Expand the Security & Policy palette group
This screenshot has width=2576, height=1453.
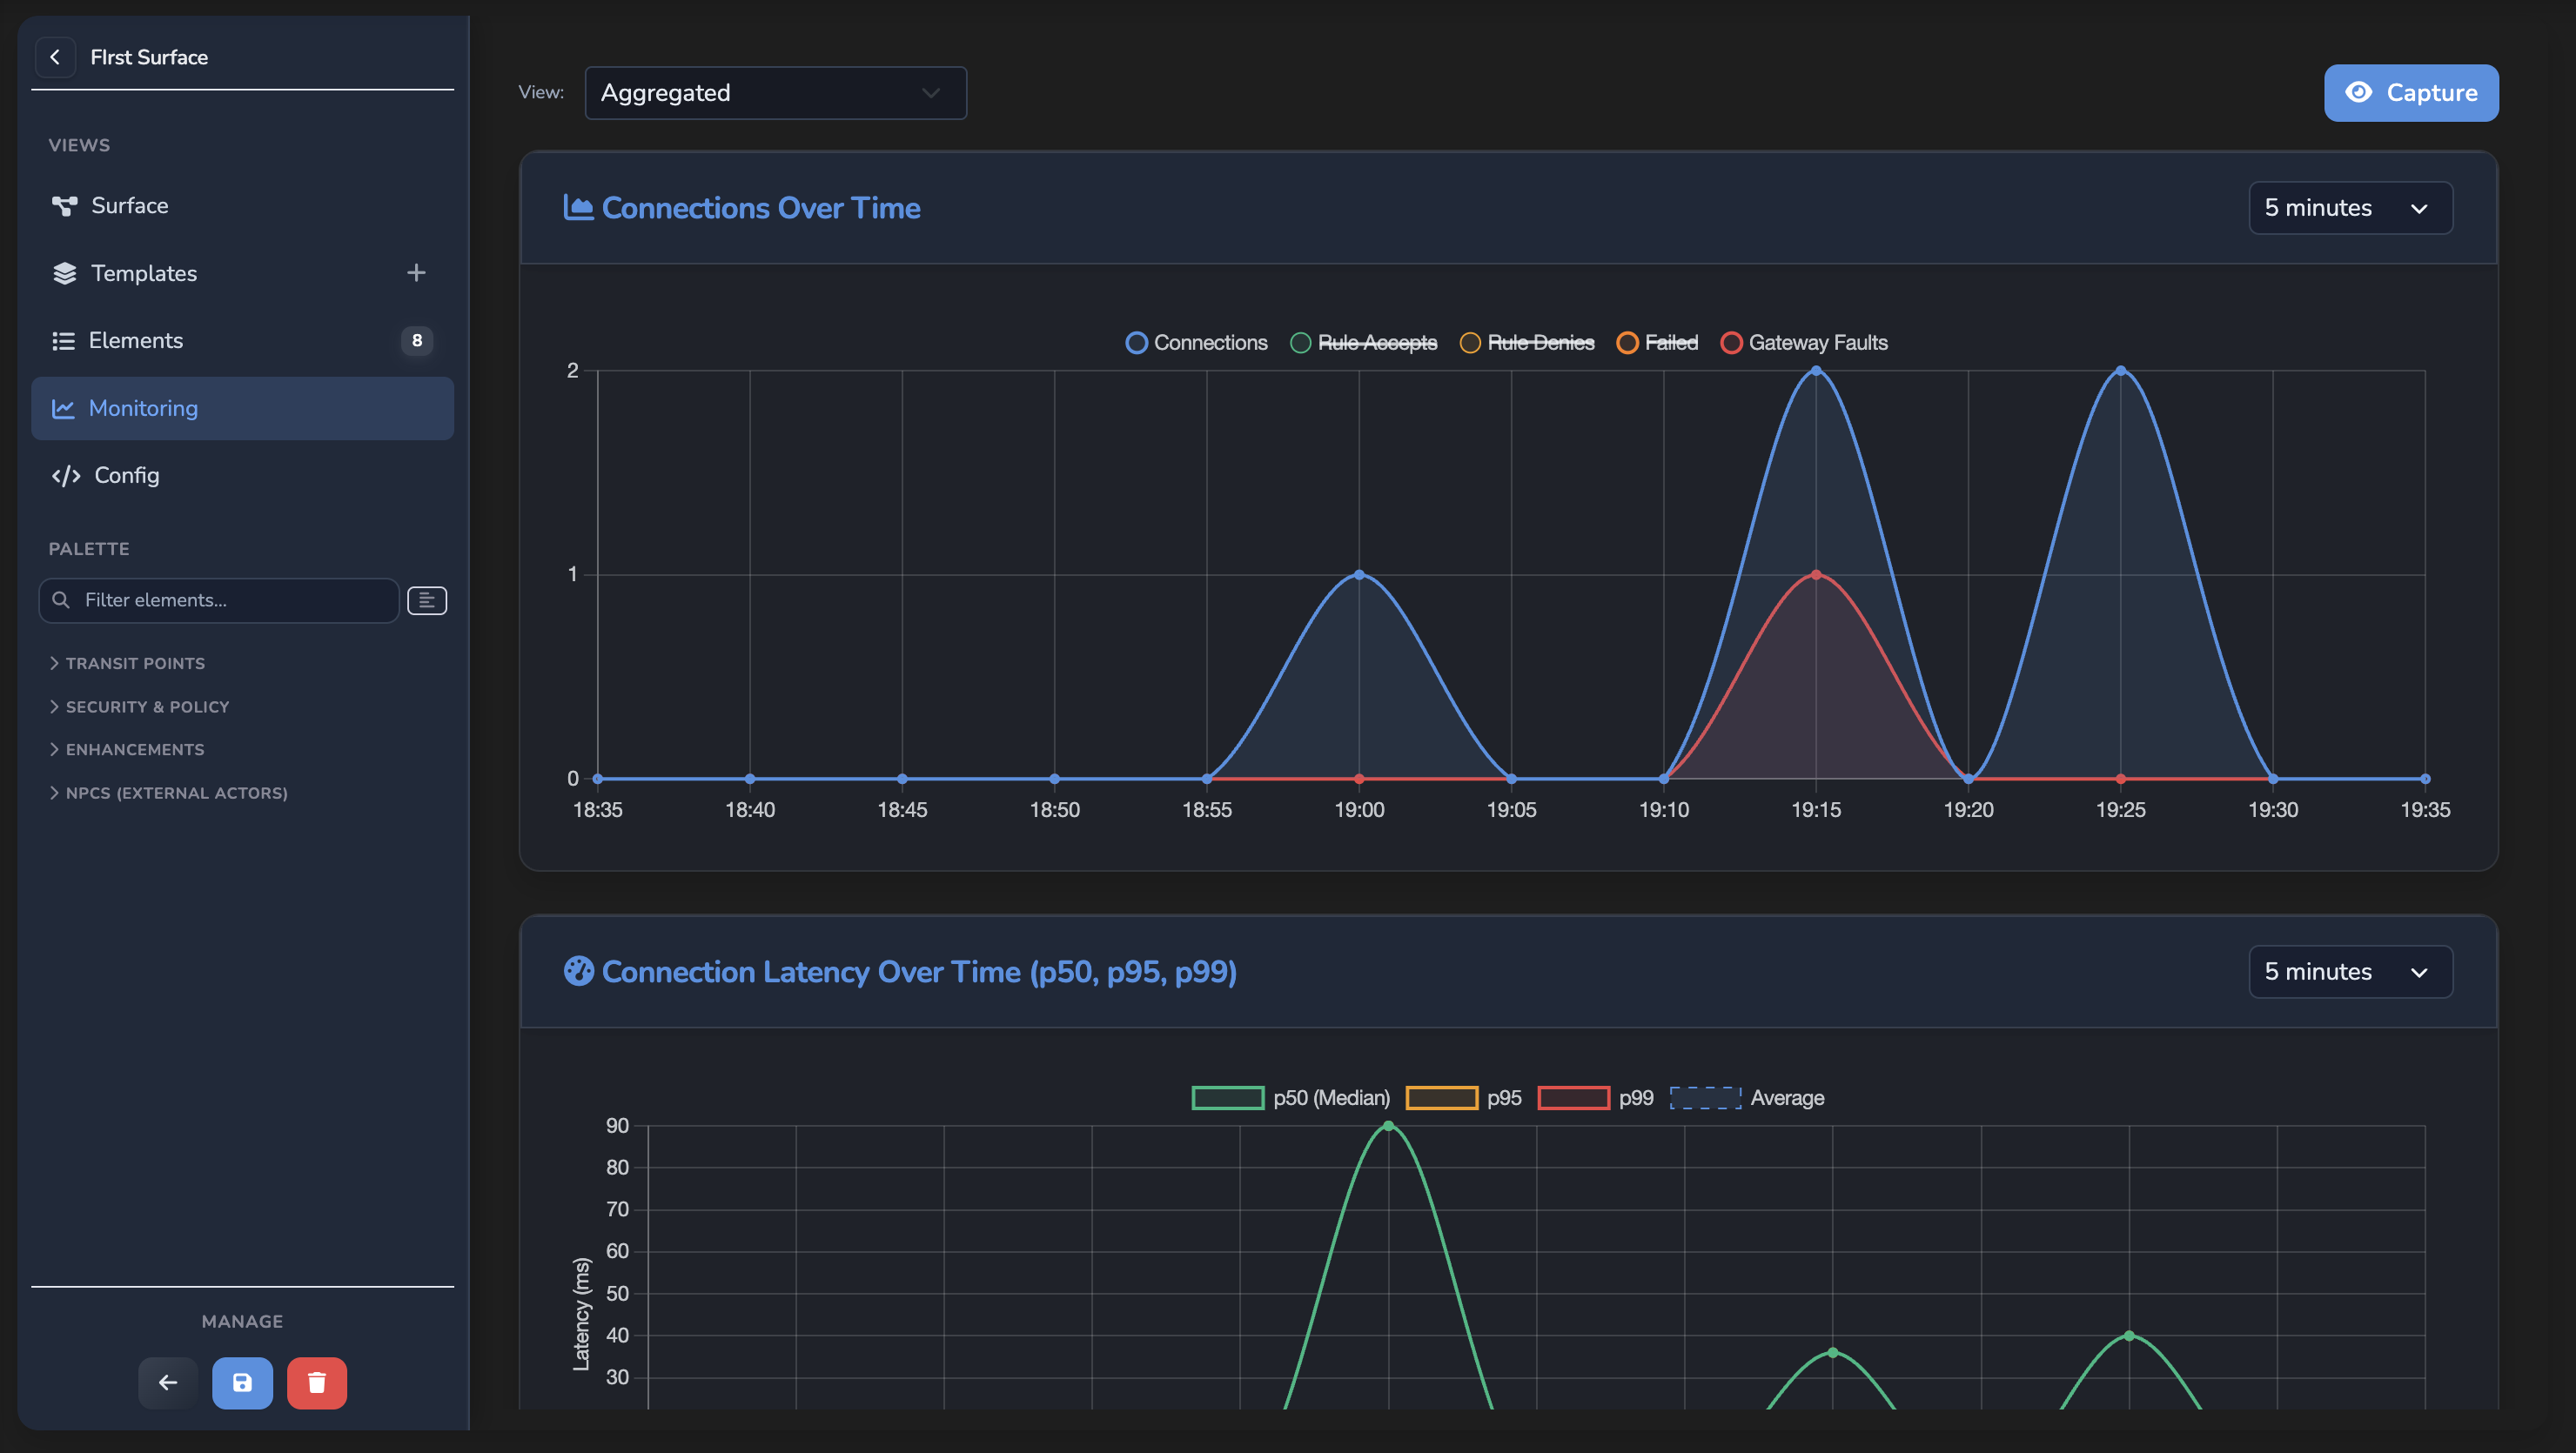pyautogui.click(x=140, y=707)
